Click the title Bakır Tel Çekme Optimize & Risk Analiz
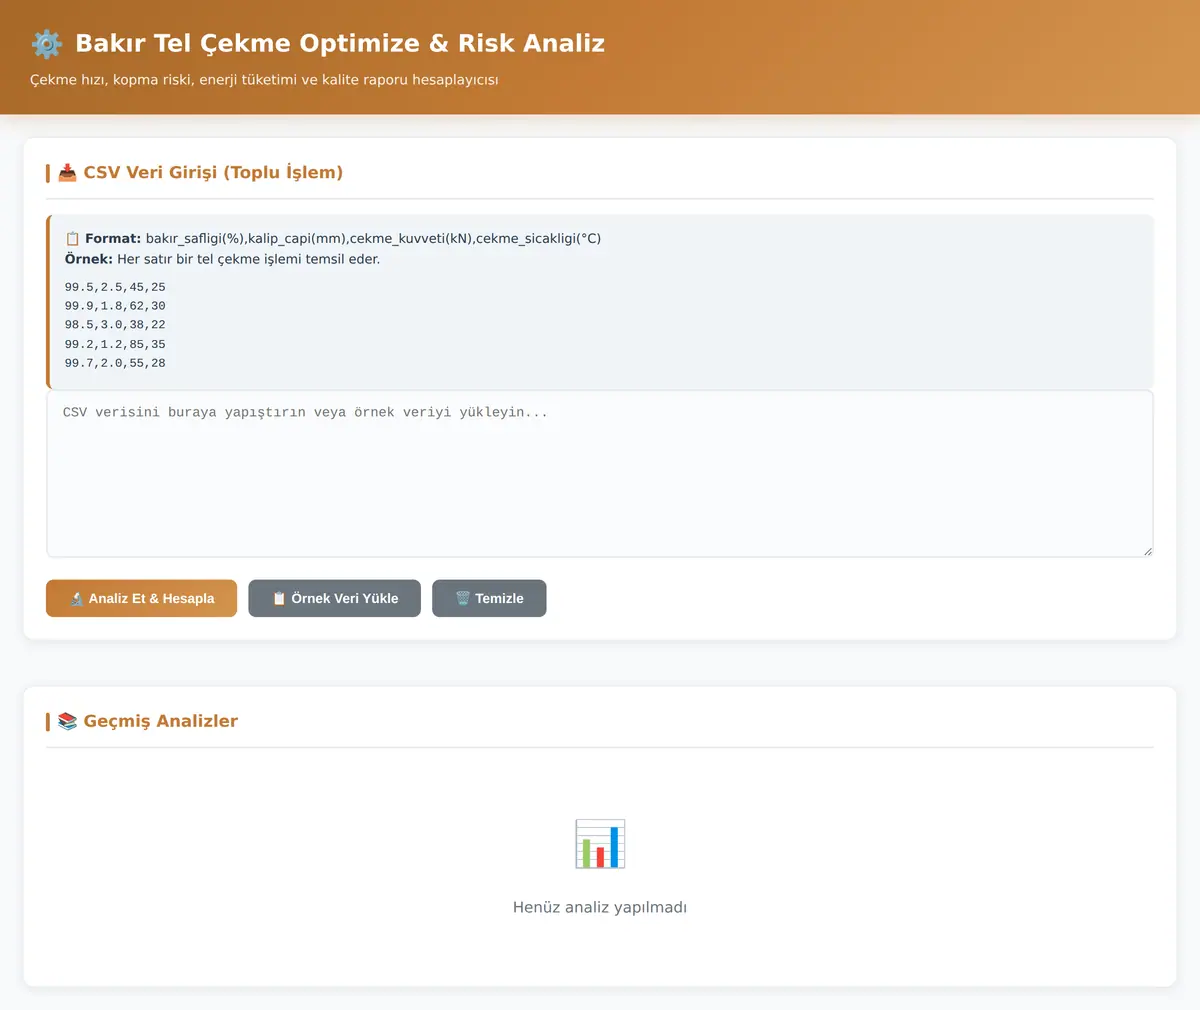This screenshot has width=1200, height=1010. click(340, 44)
